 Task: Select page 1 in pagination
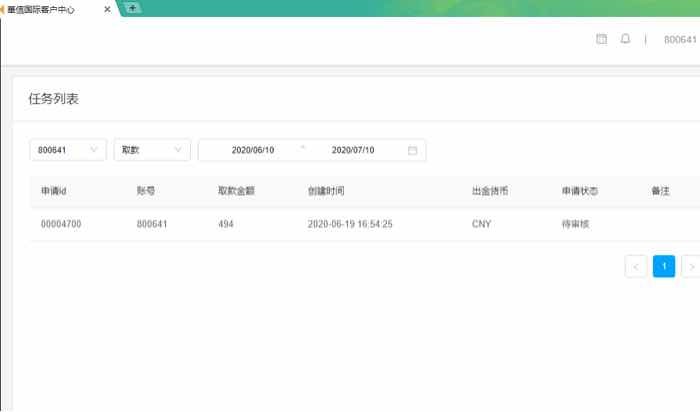click(664, 266)
